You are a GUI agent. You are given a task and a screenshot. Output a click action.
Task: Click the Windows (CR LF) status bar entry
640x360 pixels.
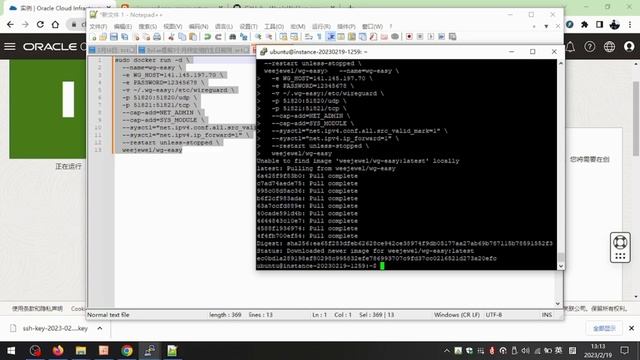coord(457,315)
